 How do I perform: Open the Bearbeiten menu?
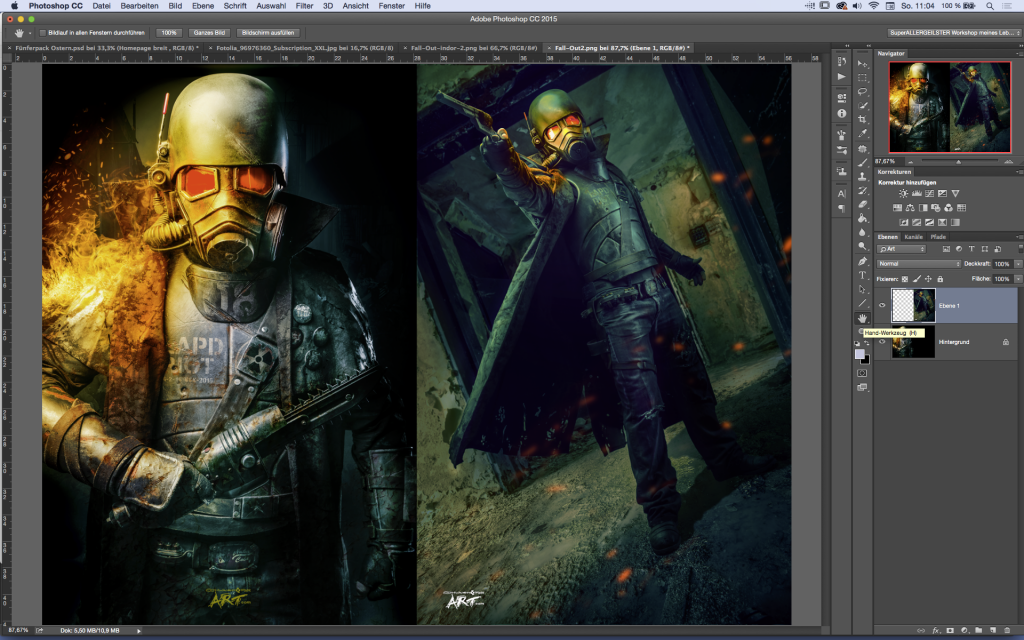coord(139,5)
